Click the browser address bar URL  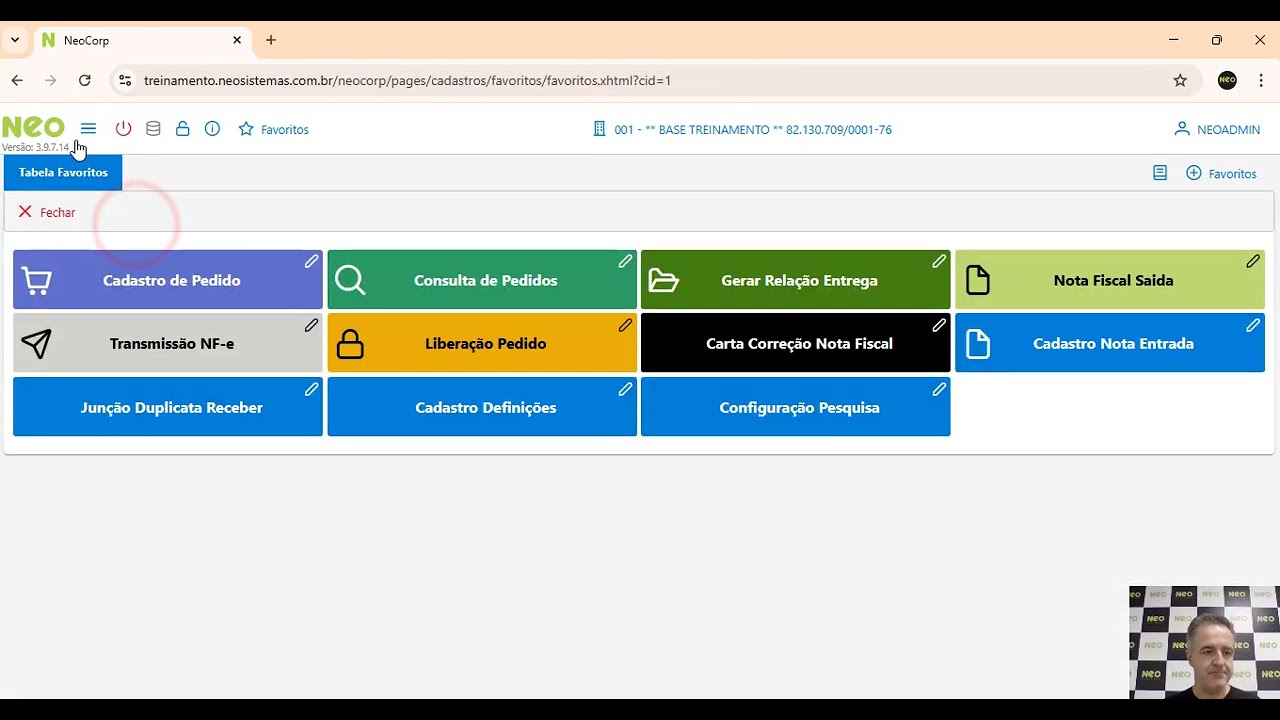click(x=407, y=80)
